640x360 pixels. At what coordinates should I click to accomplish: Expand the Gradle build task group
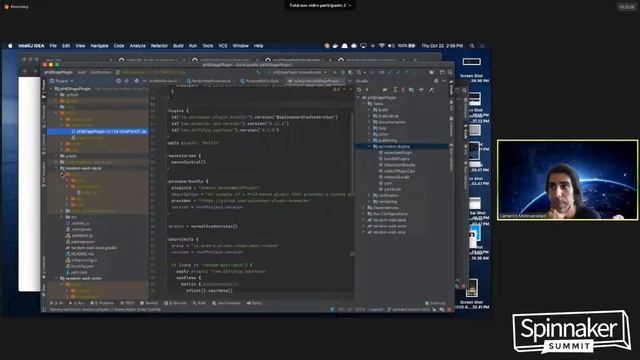369,110
